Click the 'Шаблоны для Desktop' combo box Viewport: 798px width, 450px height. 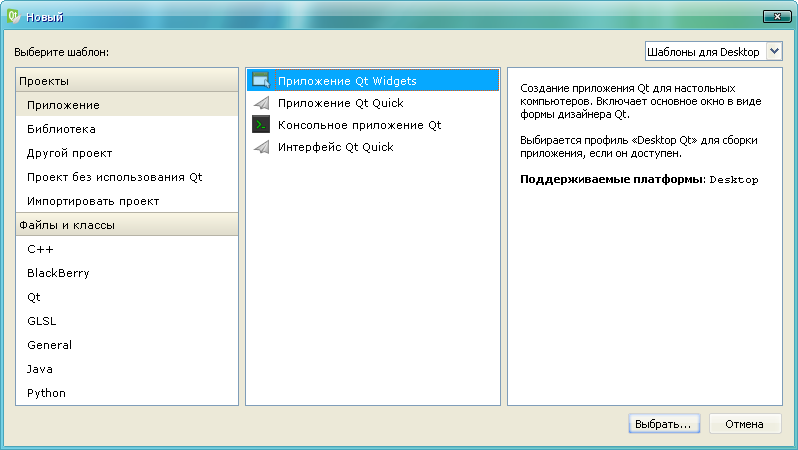click(x=714, y=51)
